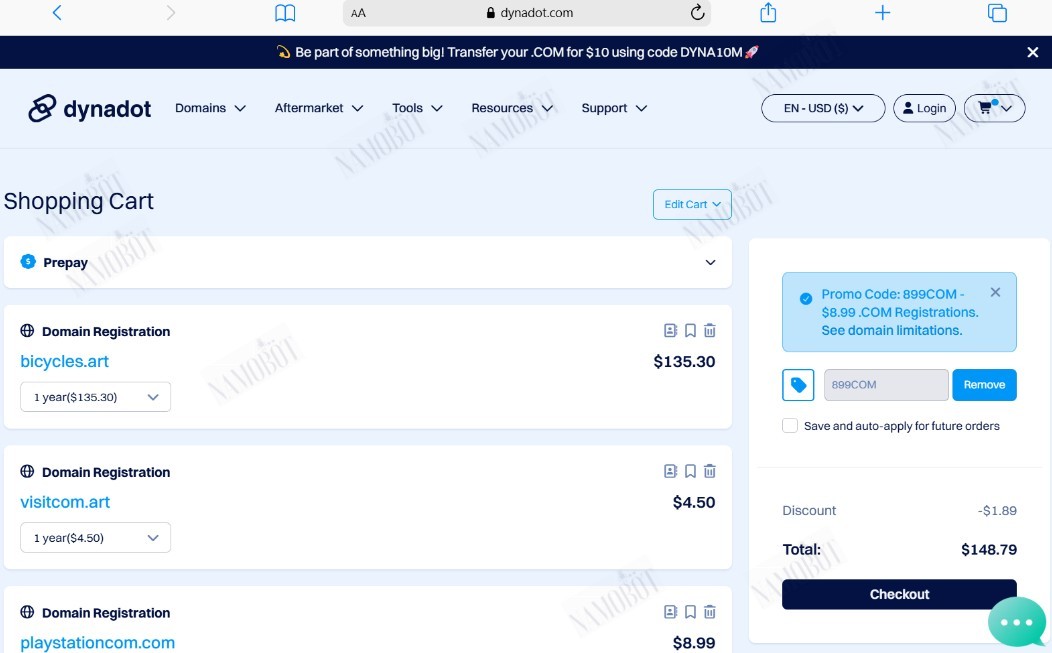Open the Aftermarket menu
Image resolution: width=1052 pixels, height=653 pixels.
(319, 108)
